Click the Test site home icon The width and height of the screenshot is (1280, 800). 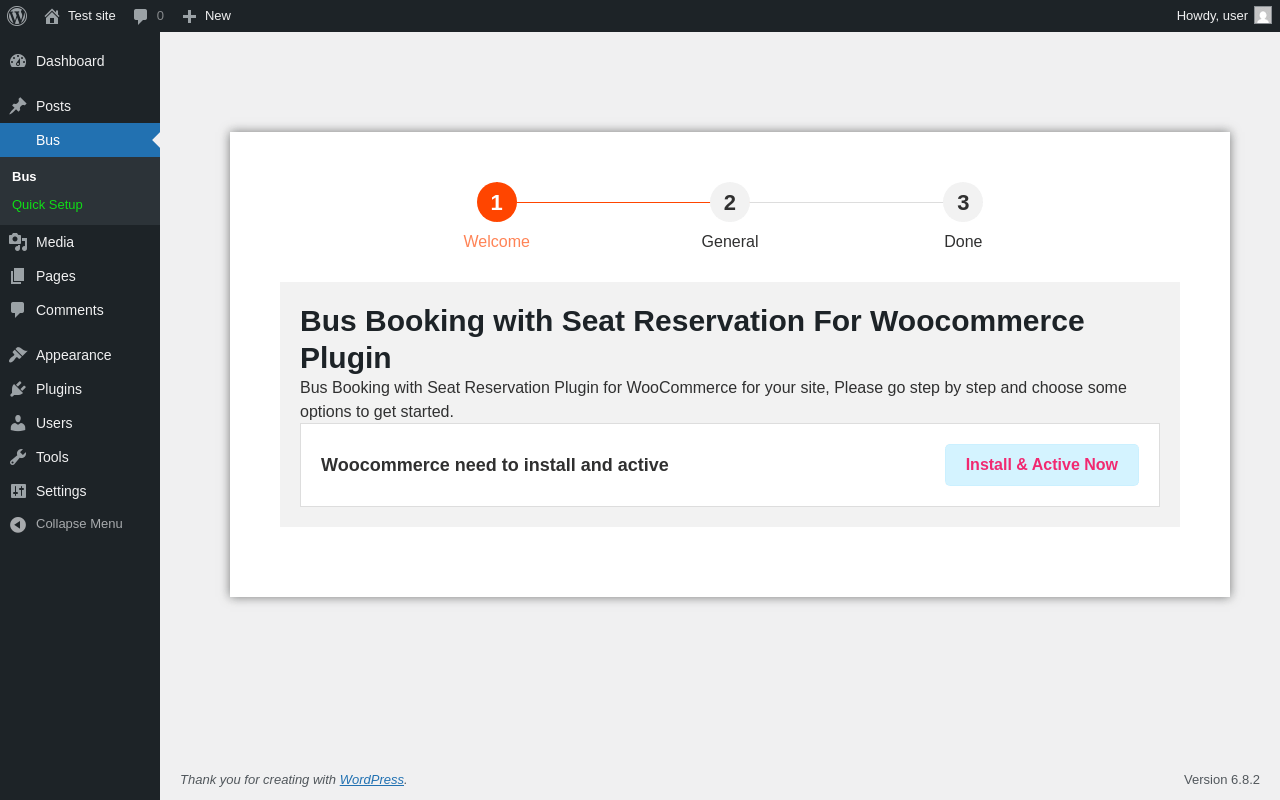(52, 16)
